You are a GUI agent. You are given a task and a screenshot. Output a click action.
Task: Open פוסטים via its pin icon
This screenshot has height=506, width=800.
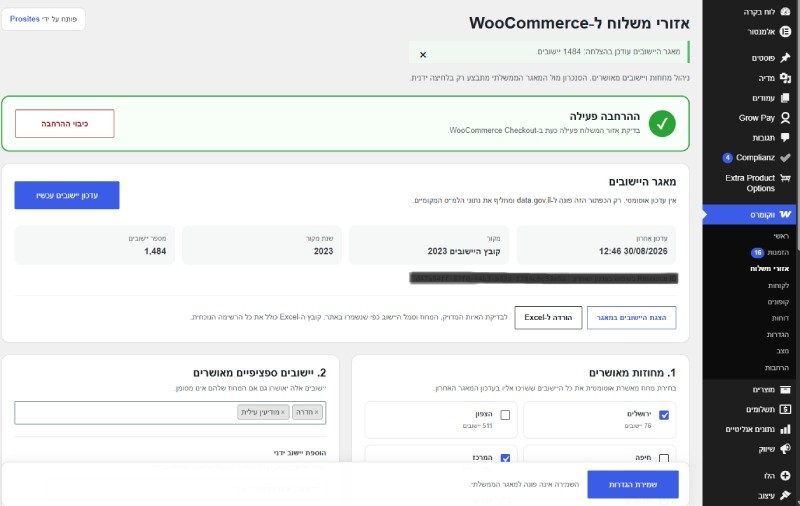point(785,58)
